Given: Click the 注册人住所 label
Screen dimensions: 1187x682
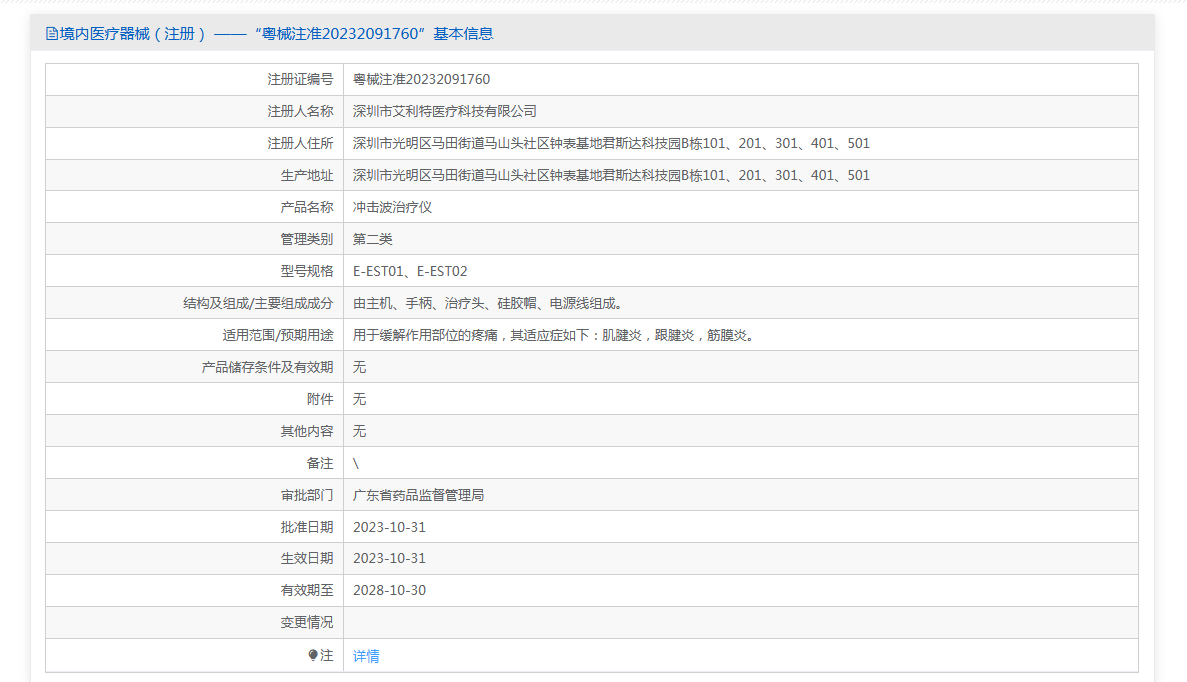Looking at the screenshot, I should click(300, 143).
